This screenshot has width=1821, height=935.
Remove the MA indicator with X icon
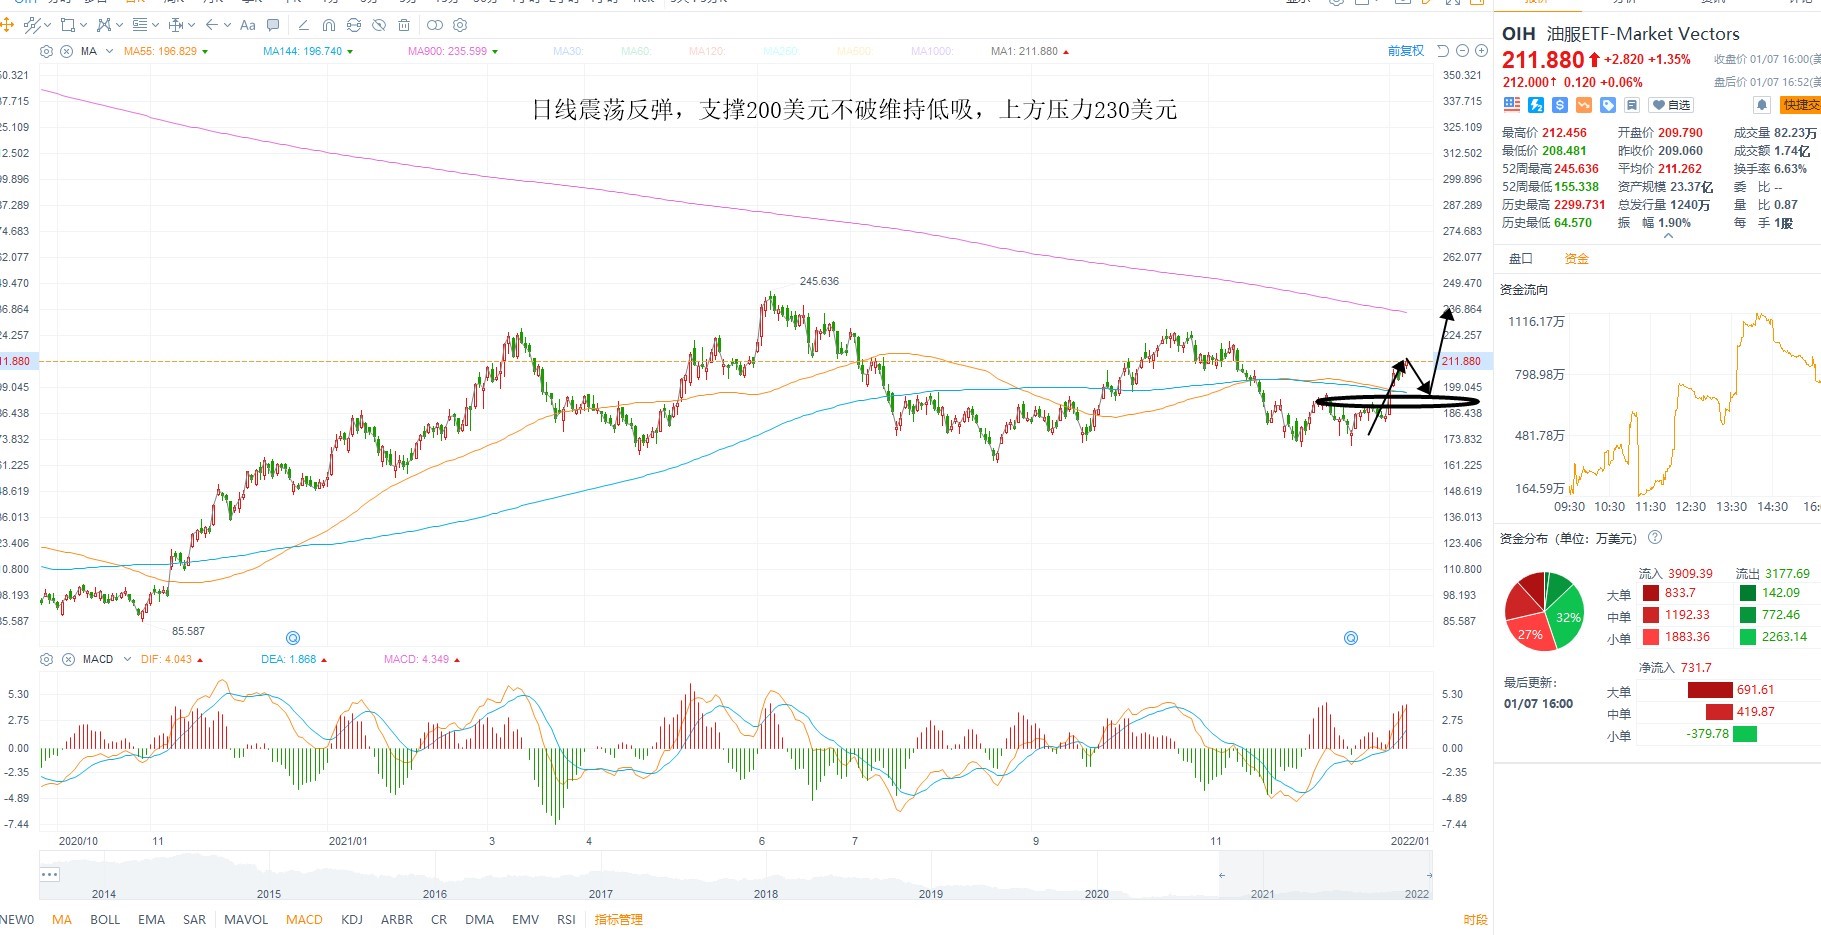66,51
